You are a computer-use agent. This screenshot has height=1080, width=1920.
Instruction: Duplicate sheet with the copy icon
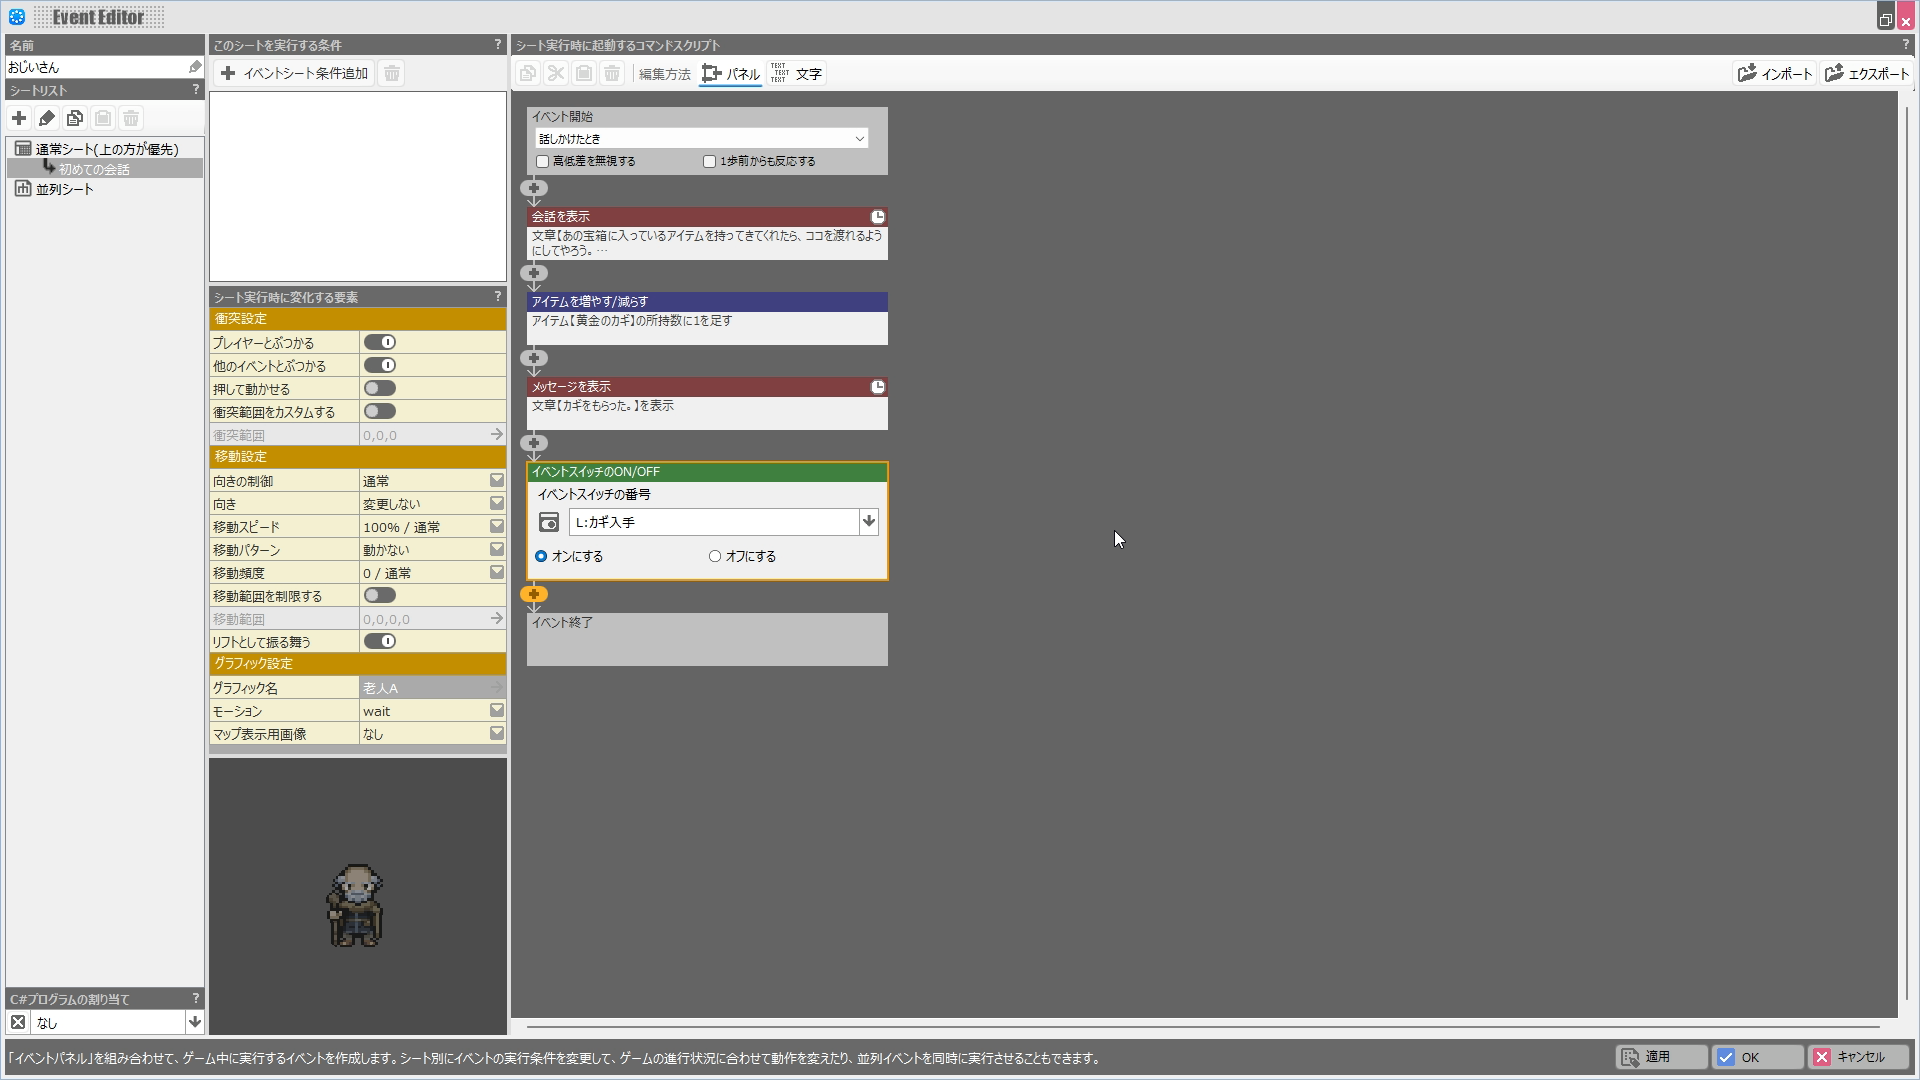click(75, 118)
